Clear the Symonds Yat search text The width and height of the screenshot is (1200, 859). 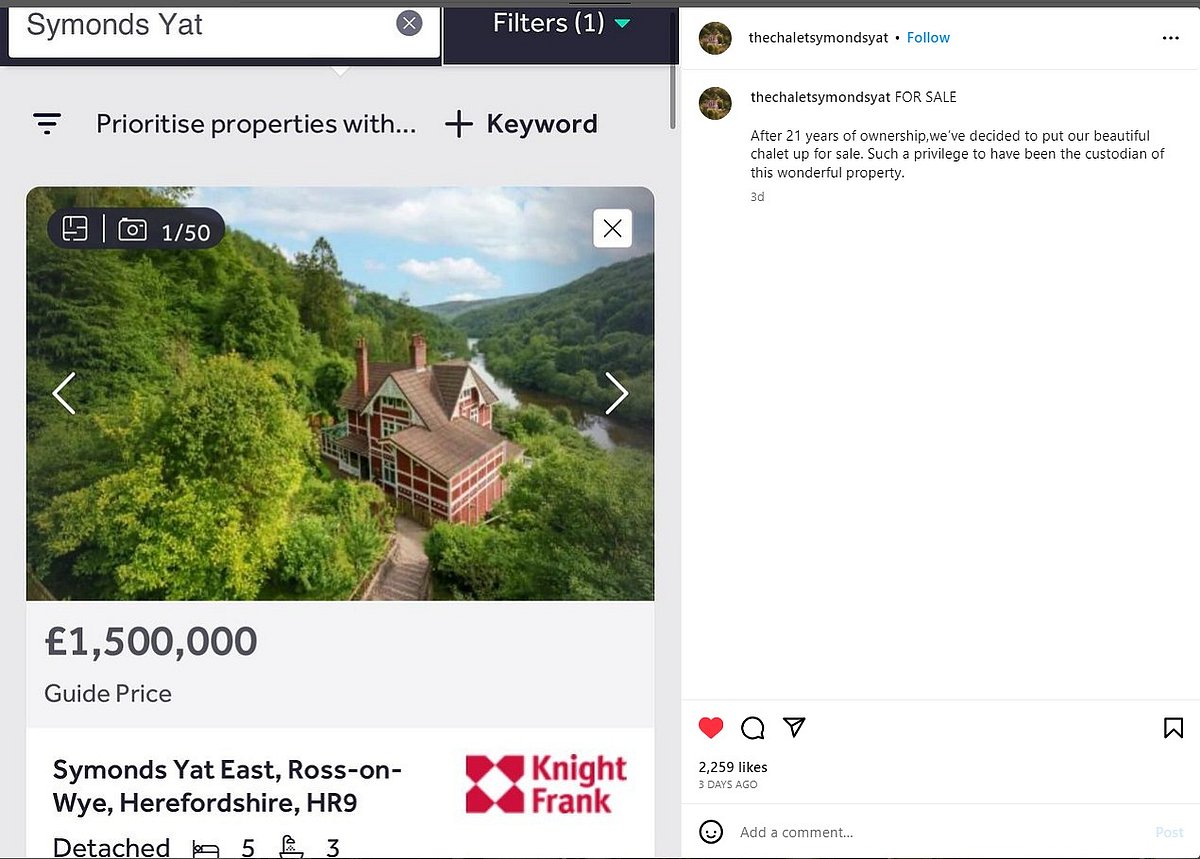pos(409,24)
